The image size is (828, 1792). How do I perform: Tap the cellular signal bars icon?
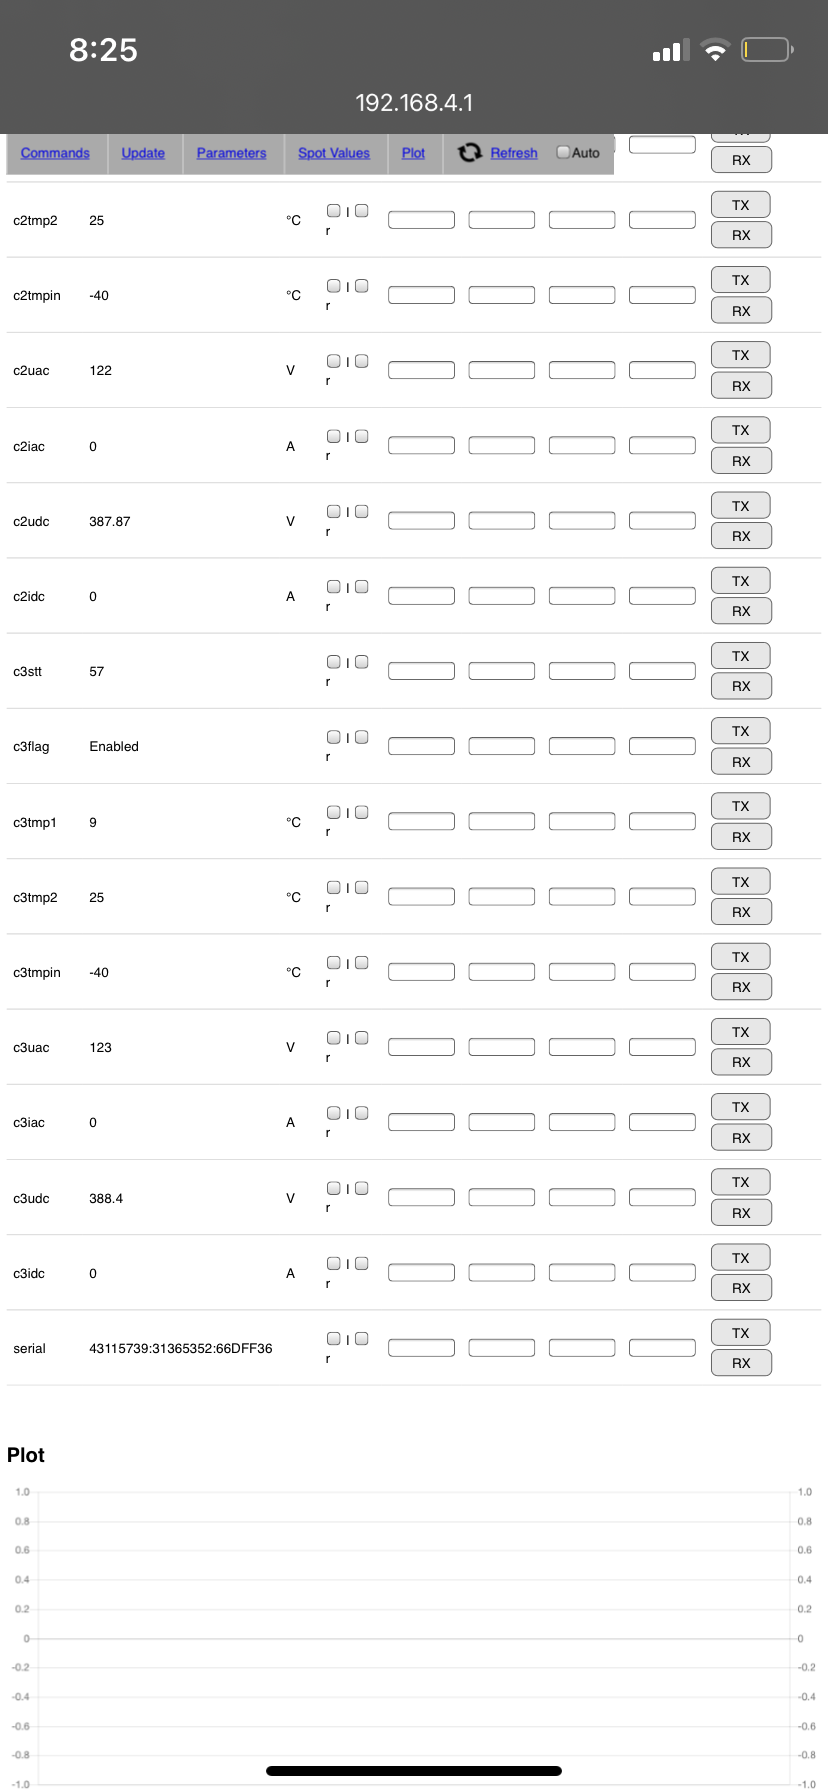671,51
